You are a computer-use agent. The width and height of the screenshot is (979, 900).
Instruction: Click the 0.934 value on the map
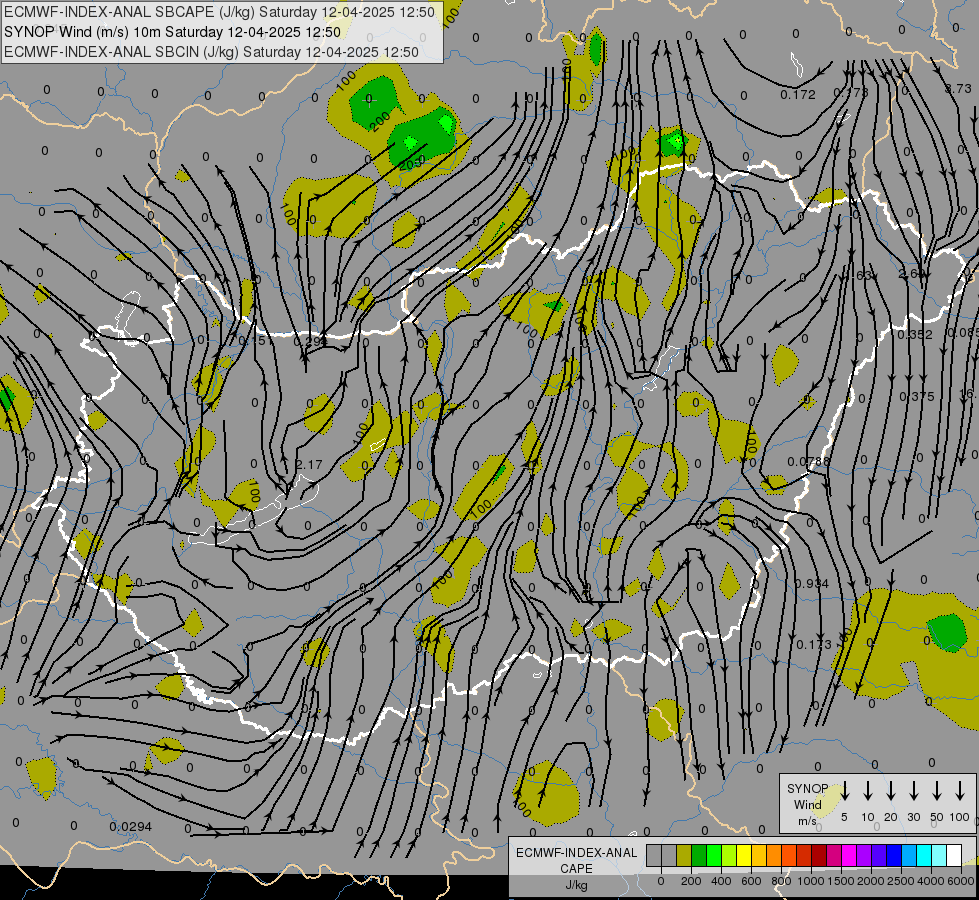pyautogui.click(x=812, y=584)
